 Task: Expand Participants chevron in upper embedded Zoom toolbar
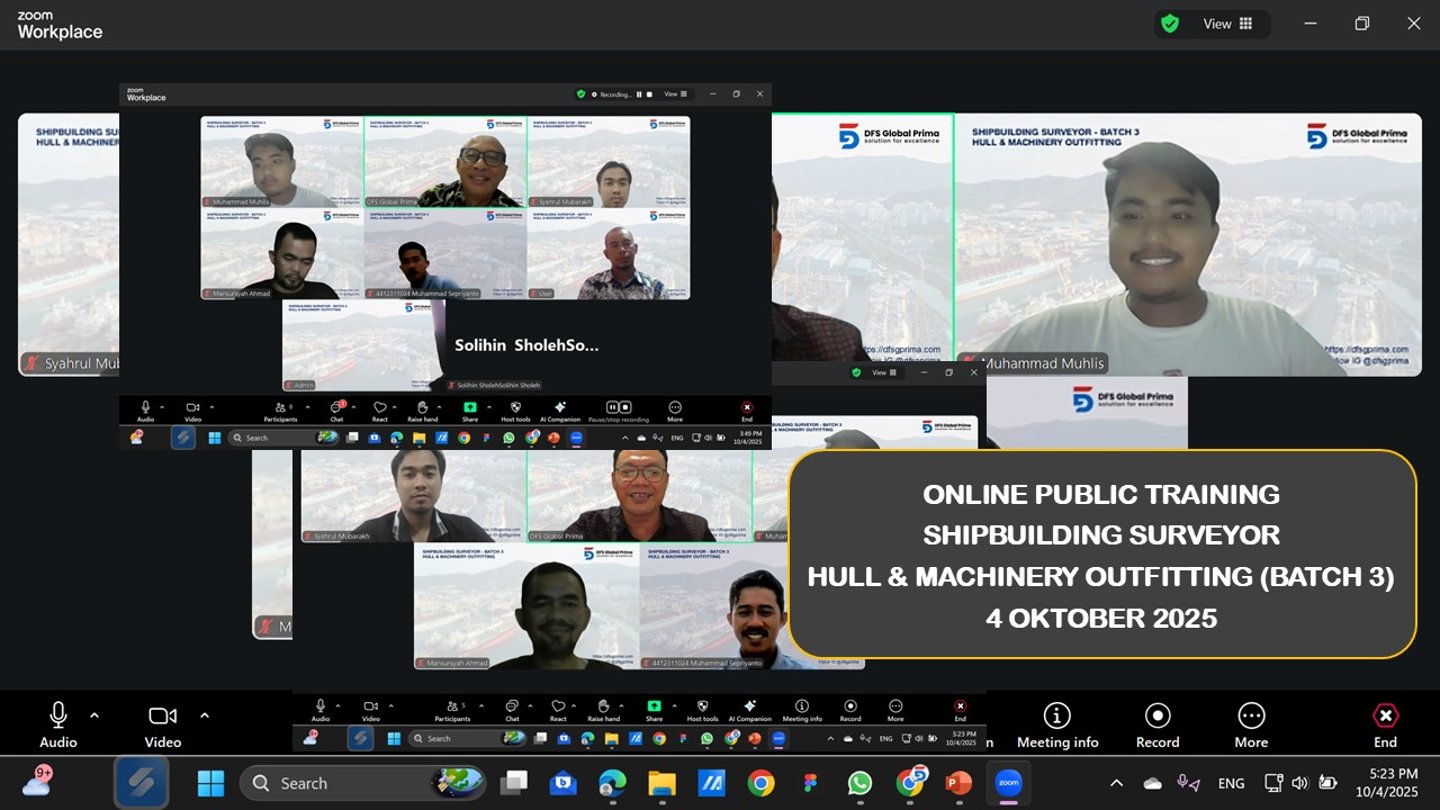click(307, 407)
